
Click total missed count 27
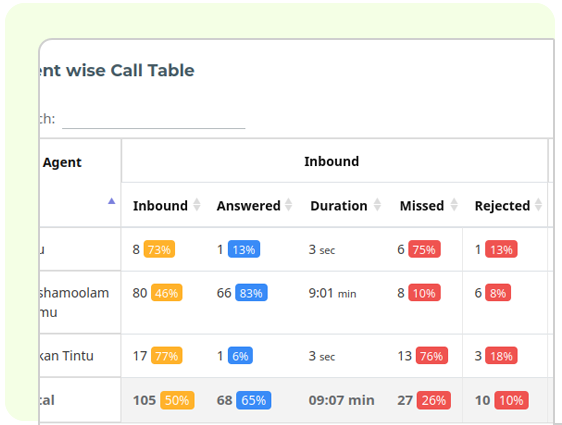coord(405,400)
